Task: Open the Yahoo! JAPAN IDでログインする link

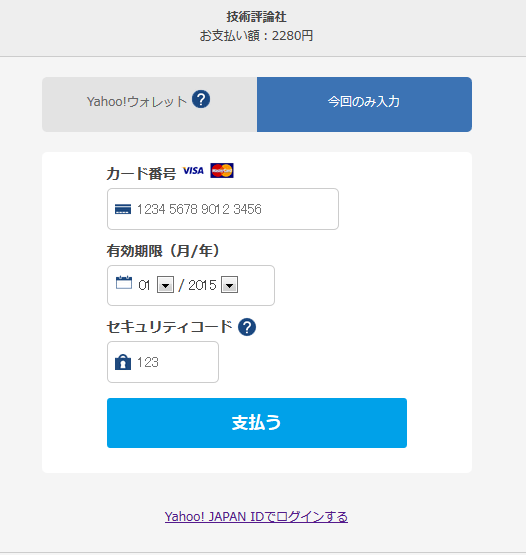Action: click(x=256, y=517)
